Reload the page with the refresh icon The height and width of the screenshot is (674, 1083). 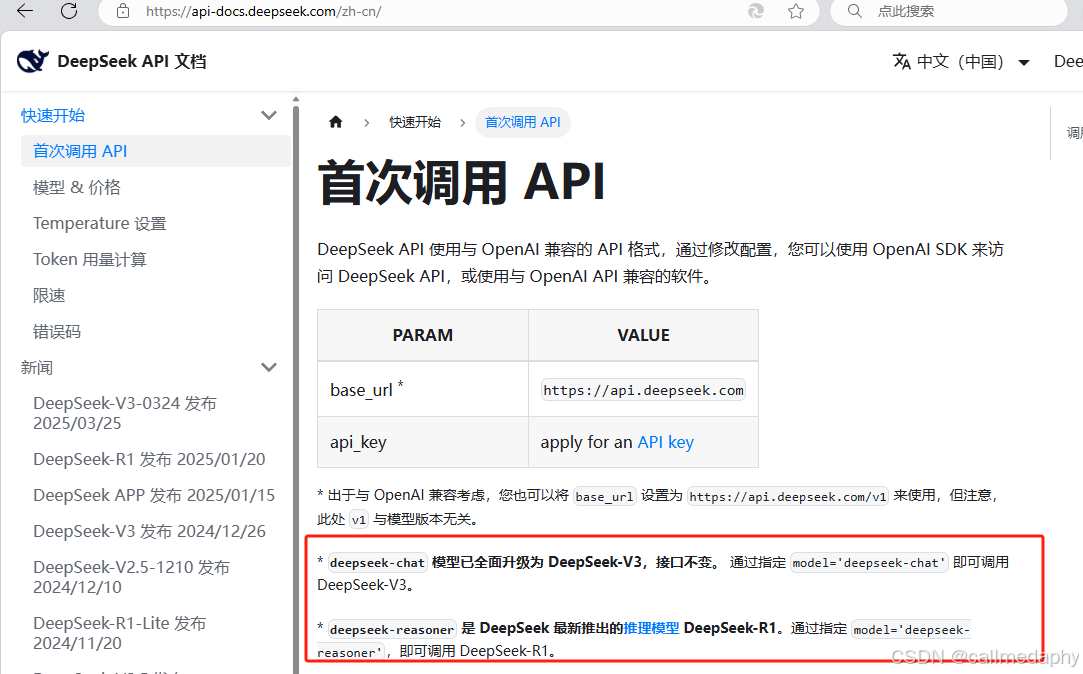[69, 10]
